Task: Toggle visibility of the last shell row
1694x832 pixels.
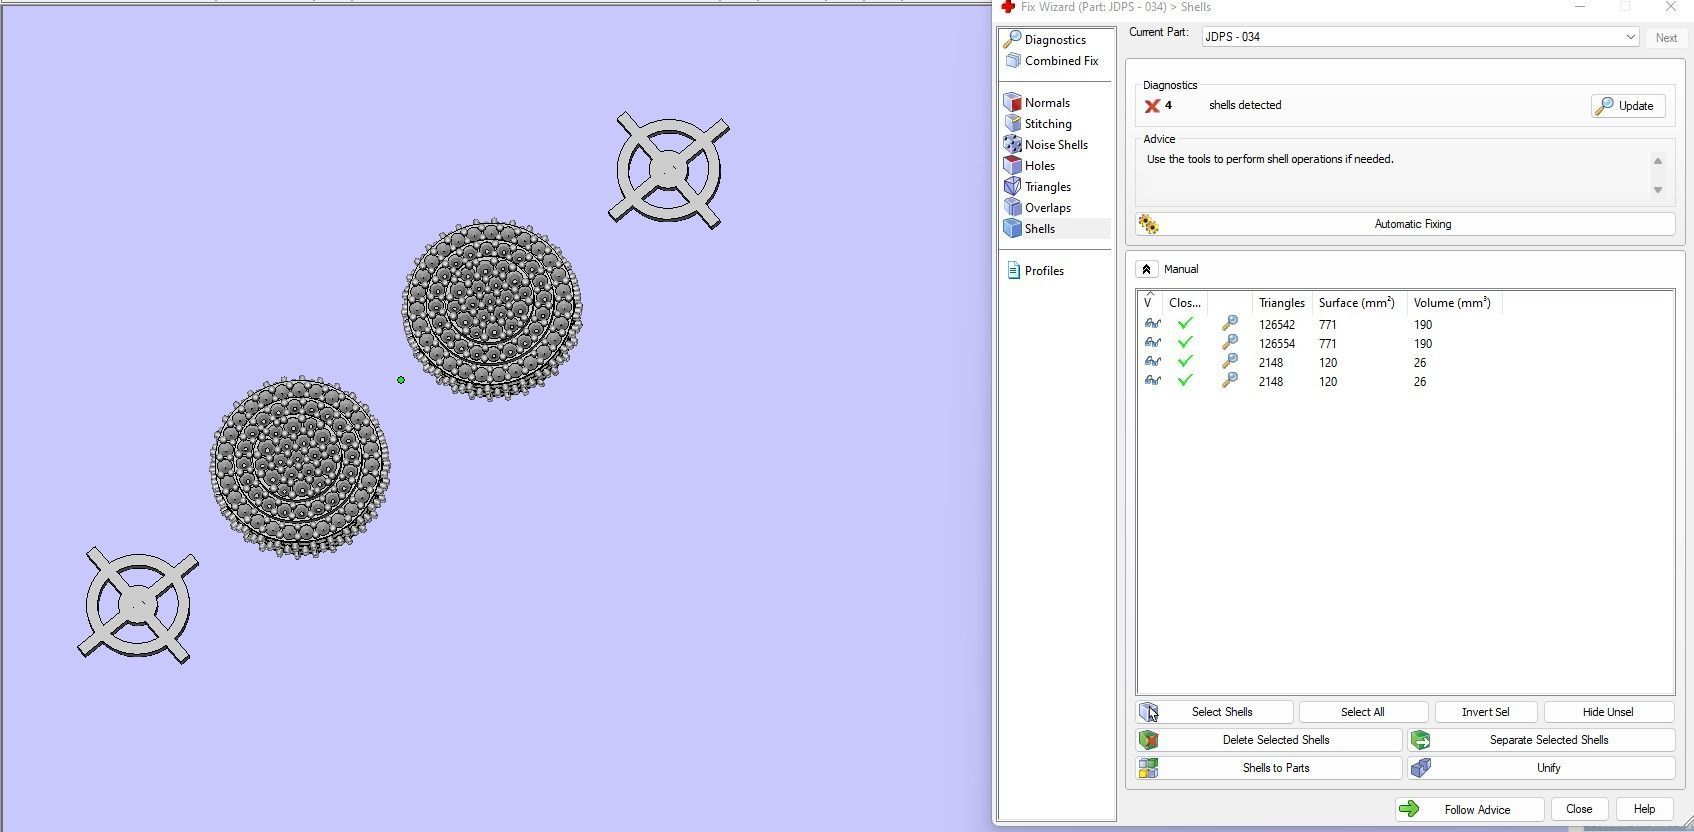Action: pyautogui.click(x=1152, y=381)
